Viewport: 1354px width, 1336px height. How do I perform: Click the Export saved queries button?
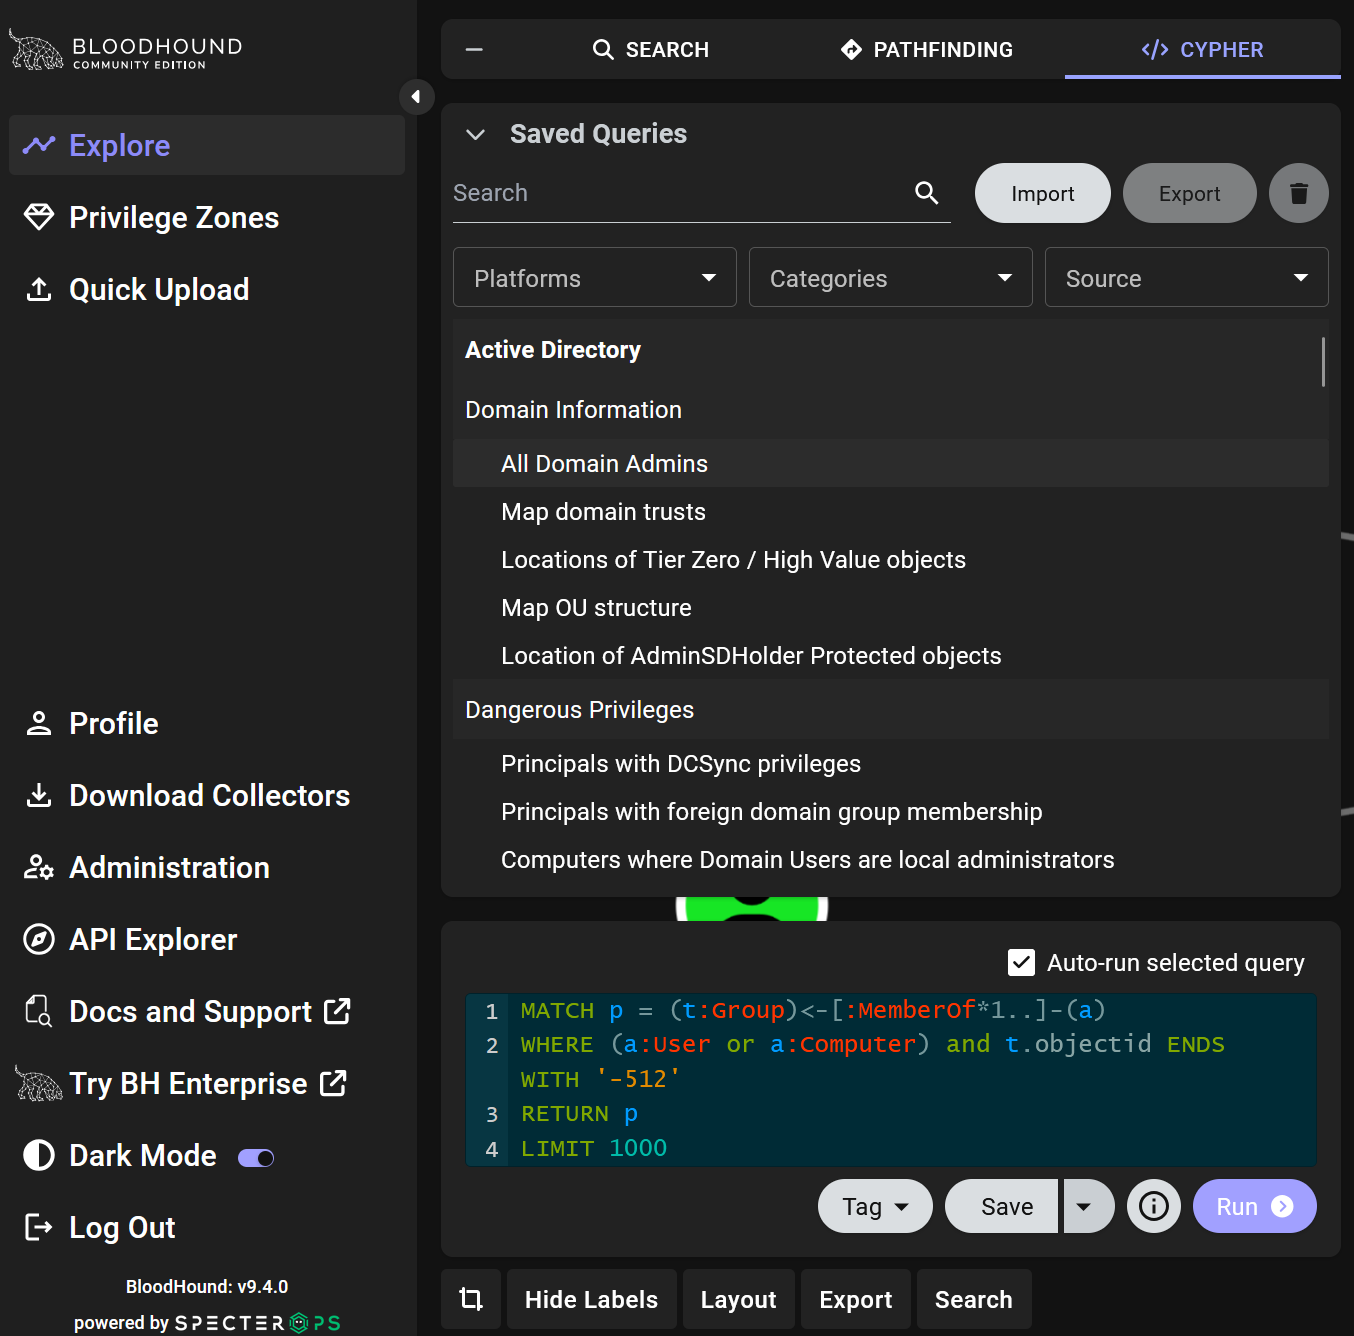tap(1190, 193)
